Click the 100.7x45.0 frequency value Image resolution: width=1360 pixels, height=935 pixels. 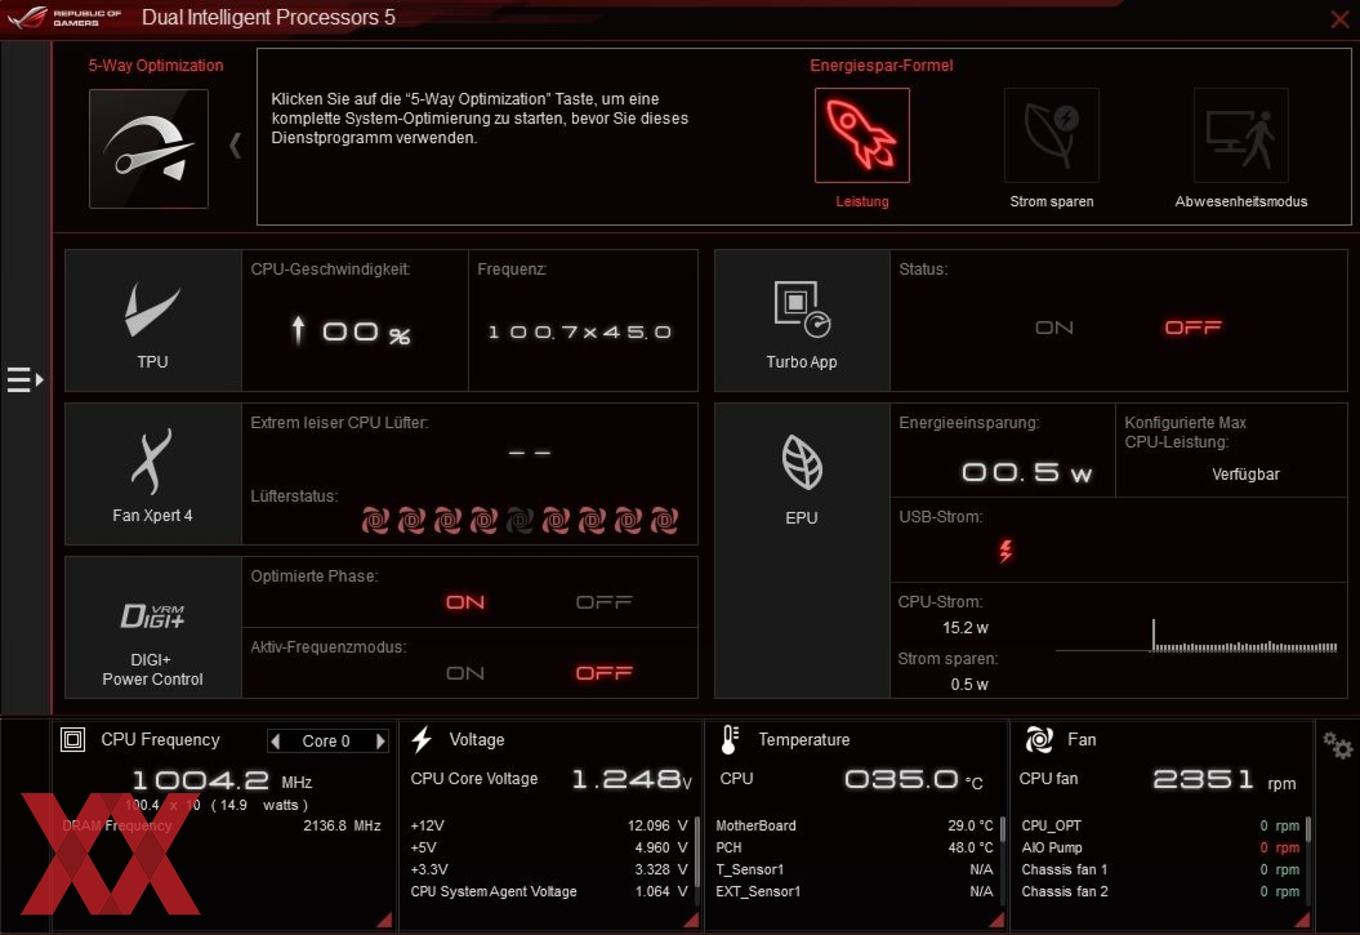579,332
